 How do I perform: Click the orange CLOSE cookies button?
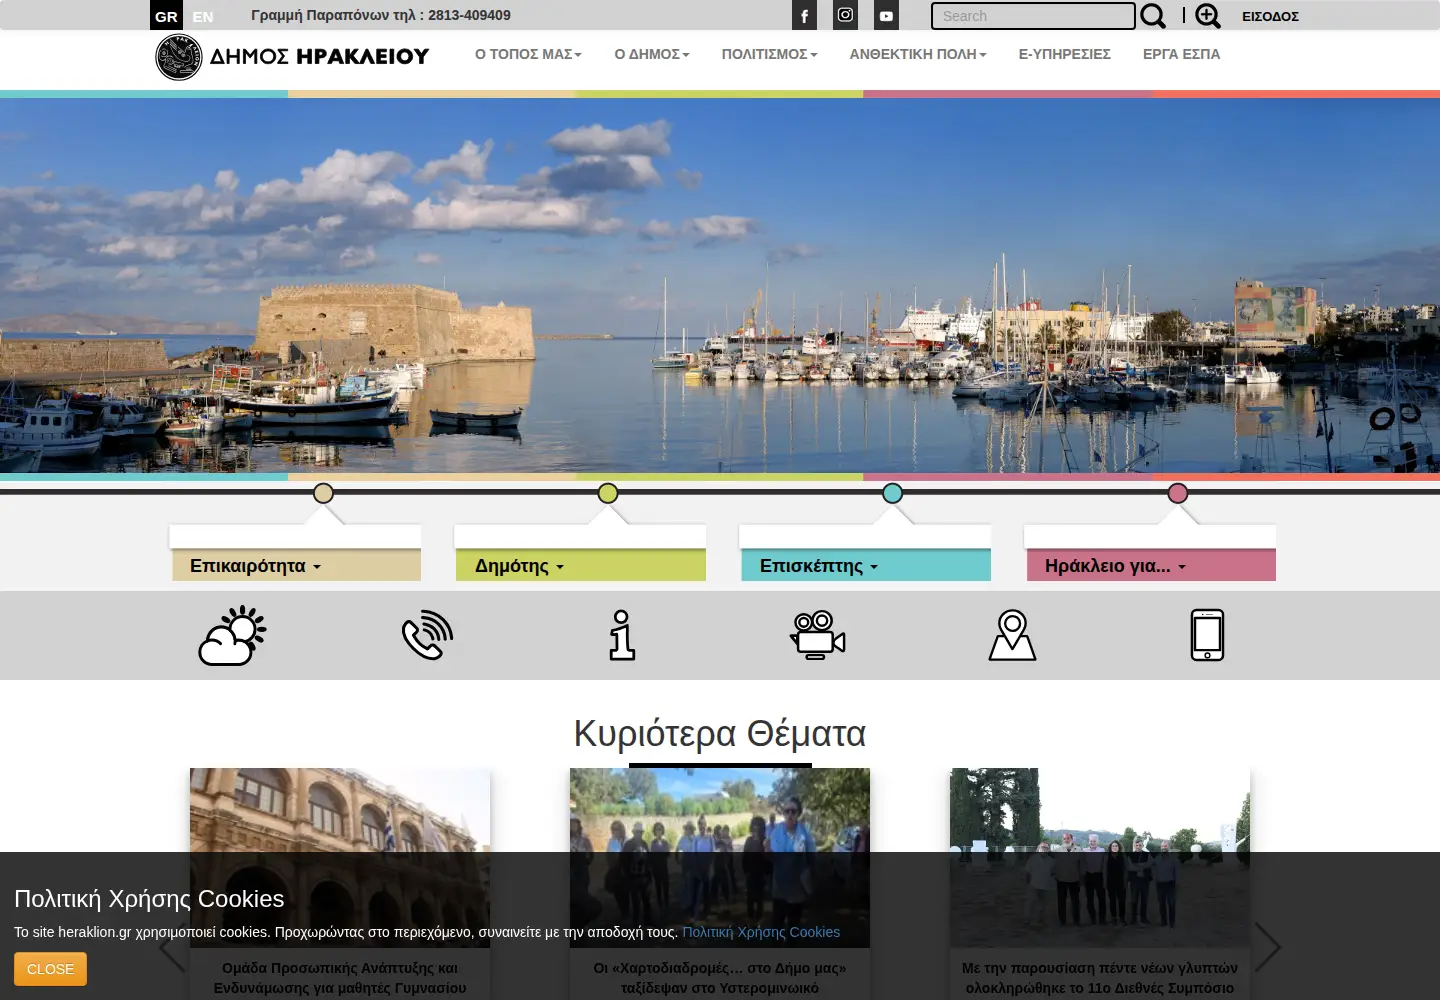[50, 969]
